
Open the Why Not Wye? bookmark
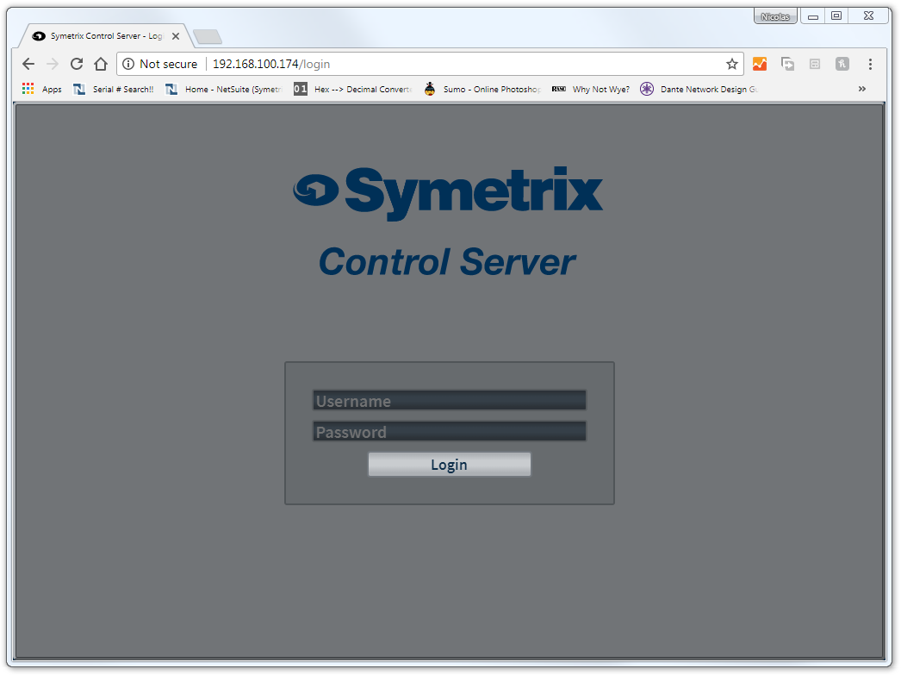point(591,89)
